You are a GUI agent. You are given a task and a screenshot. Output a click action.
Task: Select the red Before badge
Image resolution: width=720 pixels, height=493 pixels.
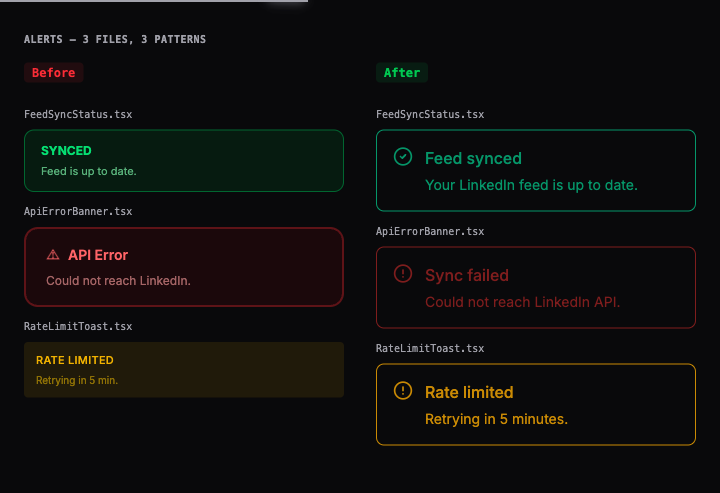(53, 73)
